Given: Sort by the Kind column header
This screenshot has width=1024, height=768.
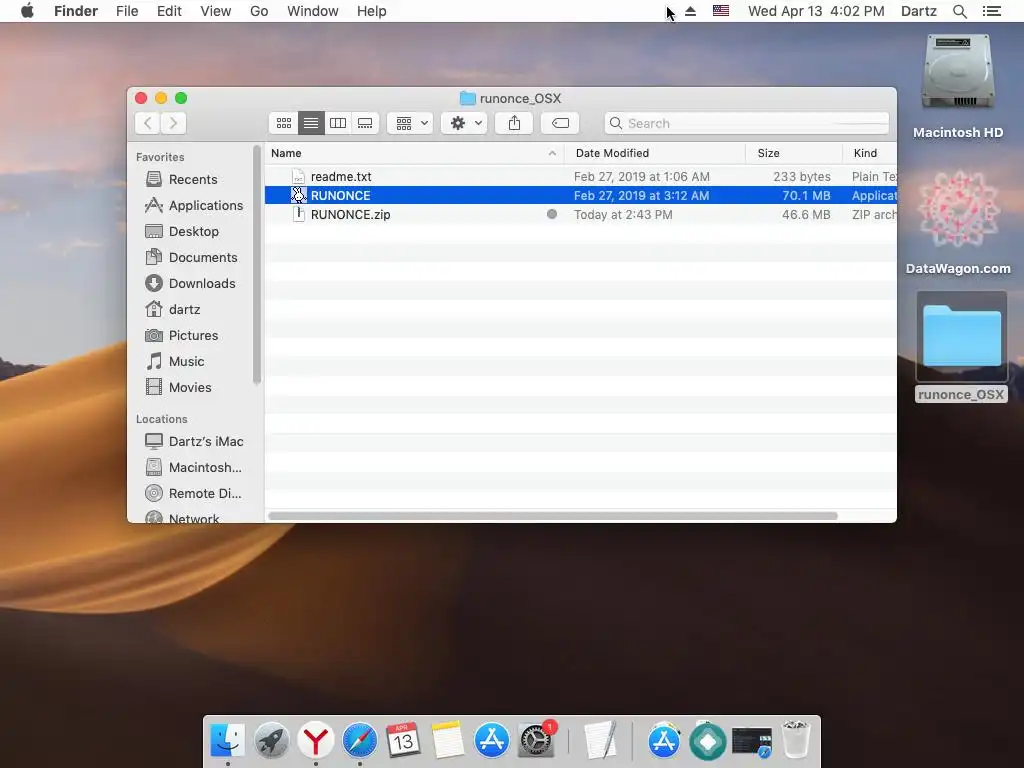Looking at the screenshot, I should click(x=870, y=153).
